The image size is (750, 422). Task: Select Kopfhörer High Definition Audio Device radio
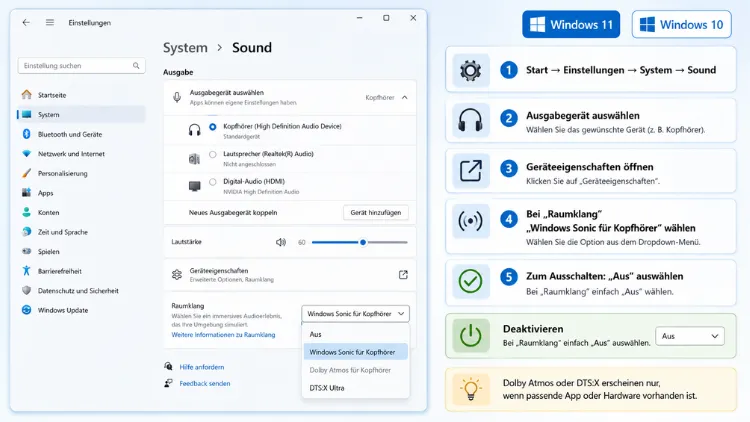coord(212,127)
